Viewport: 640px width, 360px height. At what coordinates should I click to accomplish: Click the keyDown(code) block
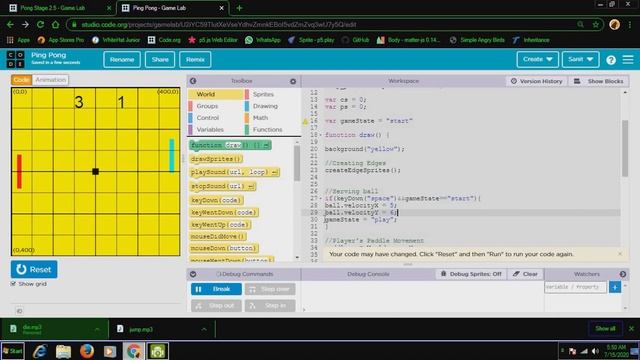click(x=217, y=200)
